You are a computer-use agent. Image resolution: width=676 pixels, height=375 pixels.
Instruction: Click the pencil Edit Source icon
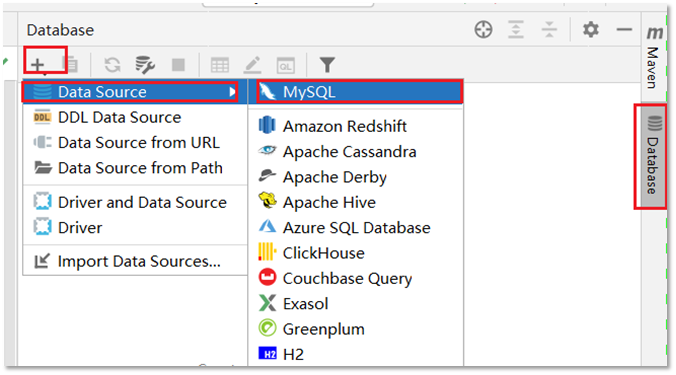(253, 65)
